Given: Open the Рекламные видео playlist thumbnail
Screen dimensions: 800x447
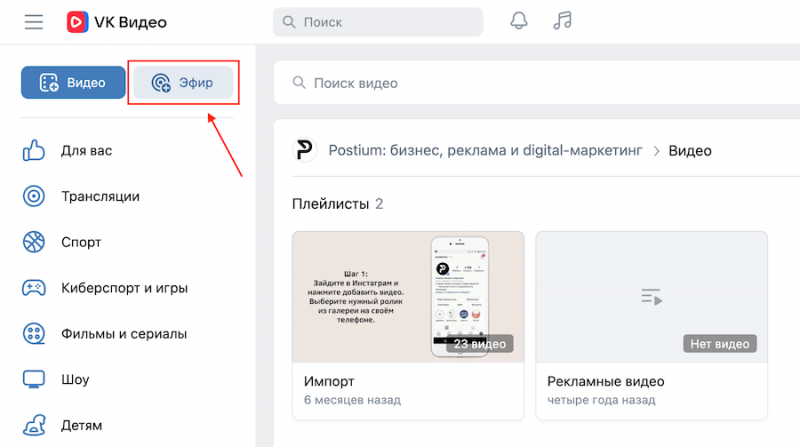Looking at the screenshot, I should [651, 297].
